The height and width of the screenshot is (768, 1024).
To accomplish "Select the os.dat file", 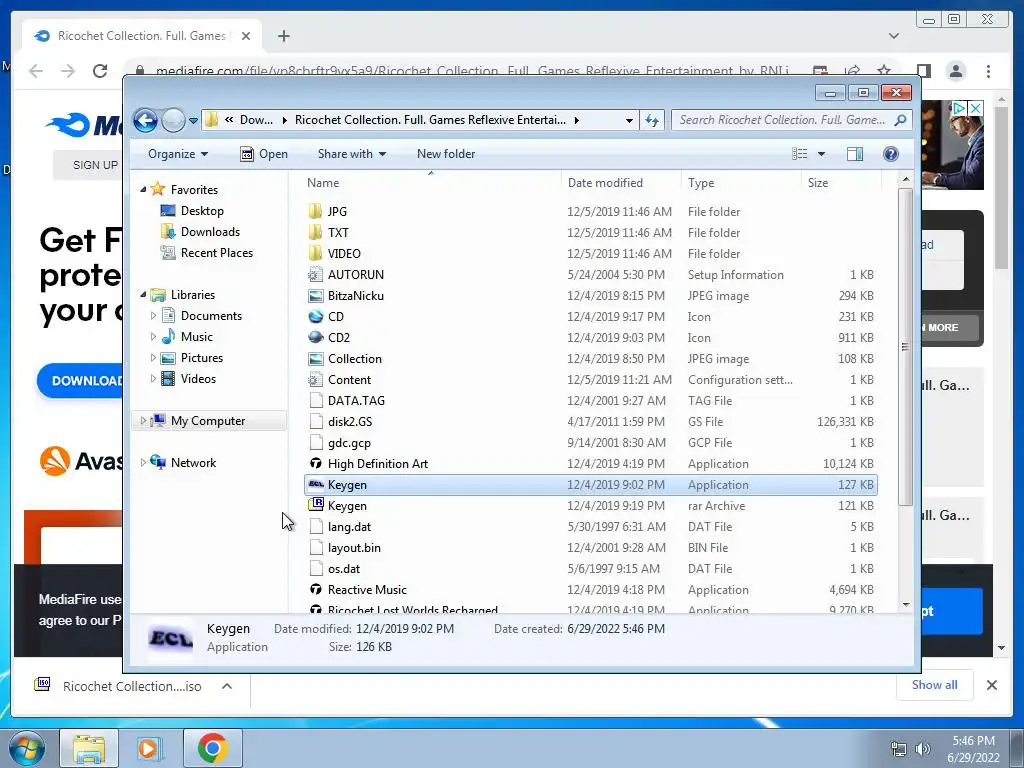I will coord(344,569).
